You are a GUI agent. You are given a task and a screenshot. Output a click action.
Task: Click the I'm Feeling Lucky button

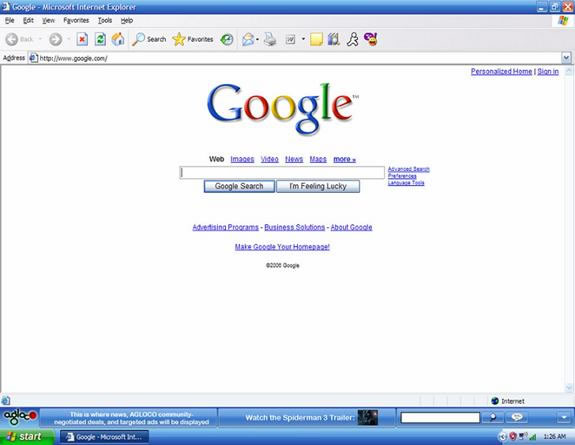coord(318,186)
